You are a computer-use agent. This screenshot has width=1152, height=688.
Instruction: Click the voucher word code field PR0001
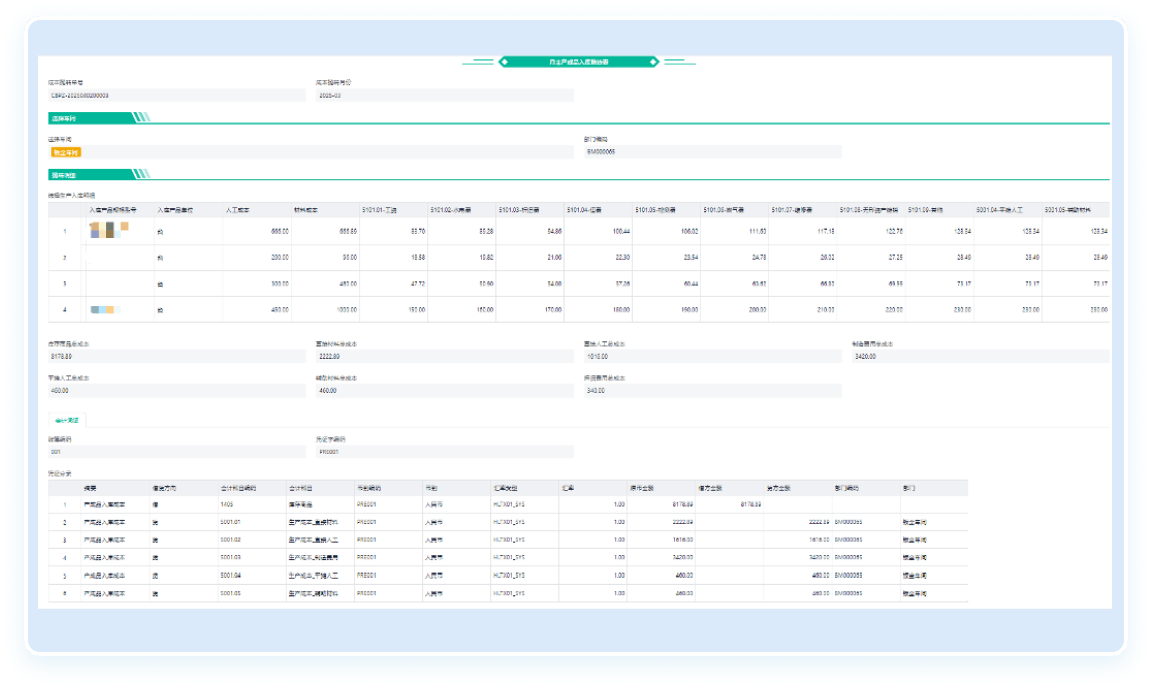pyautogui.click(x=443, y=452)
